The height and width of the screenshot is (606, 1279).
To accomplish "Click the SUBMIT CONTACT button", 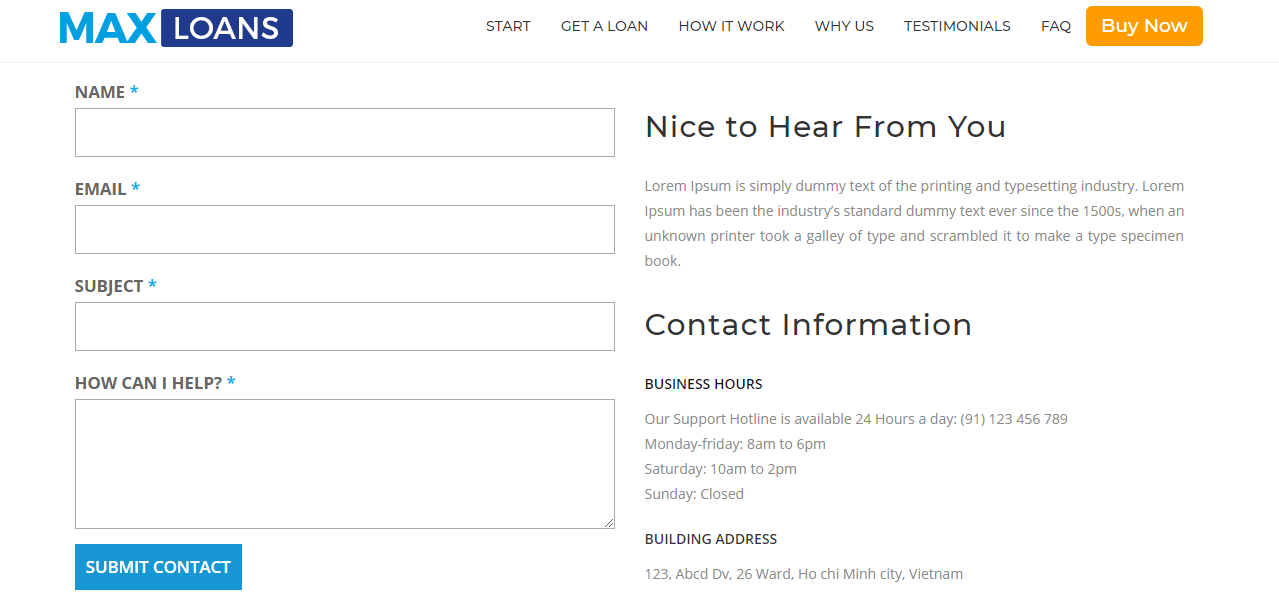I will [158, 567].
